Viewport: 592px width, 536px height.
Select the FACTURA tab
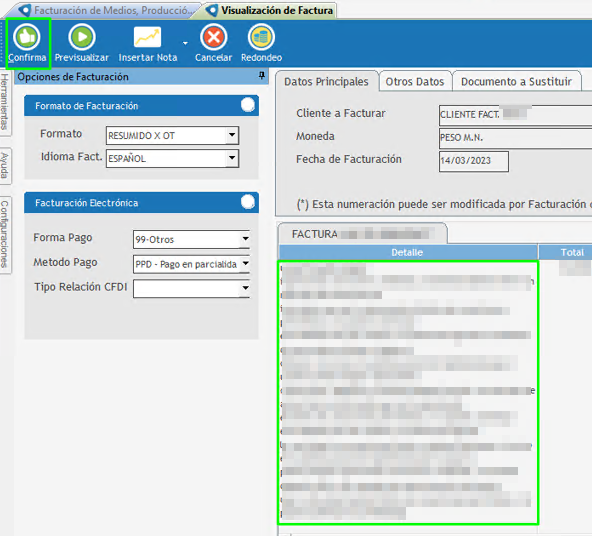[x=363, y=234]
